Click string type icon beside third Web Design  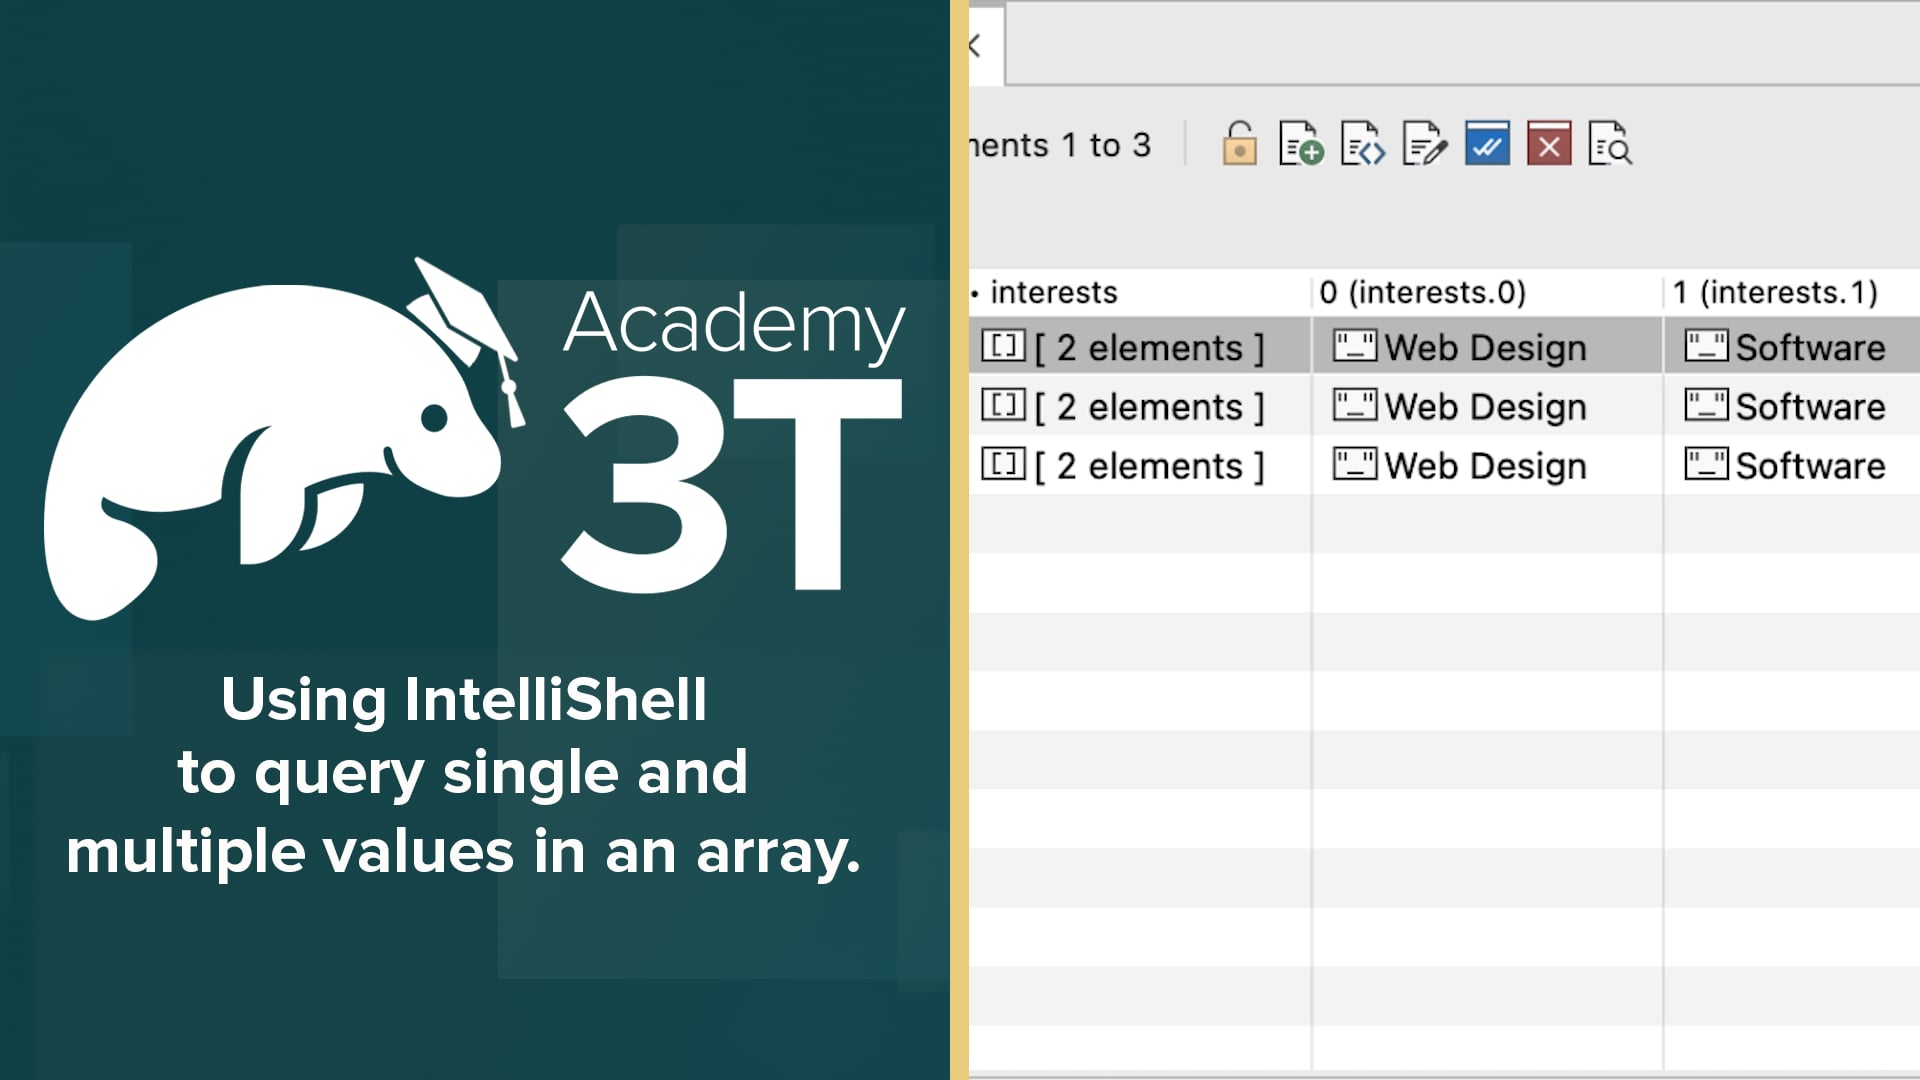(1355, 464)
